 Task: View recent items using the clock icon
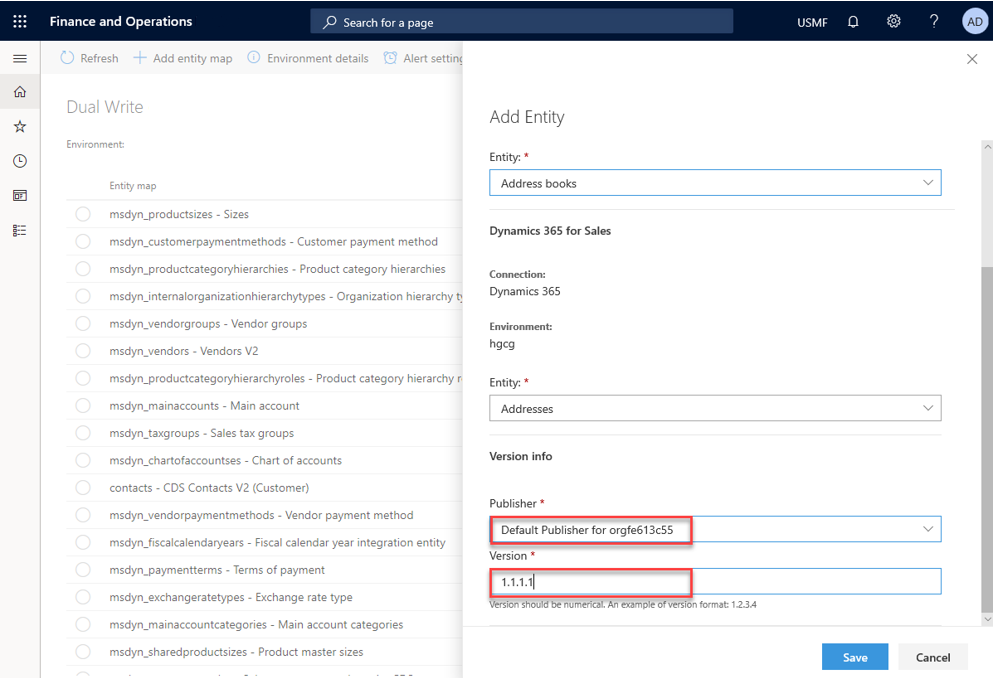(19, 161)
